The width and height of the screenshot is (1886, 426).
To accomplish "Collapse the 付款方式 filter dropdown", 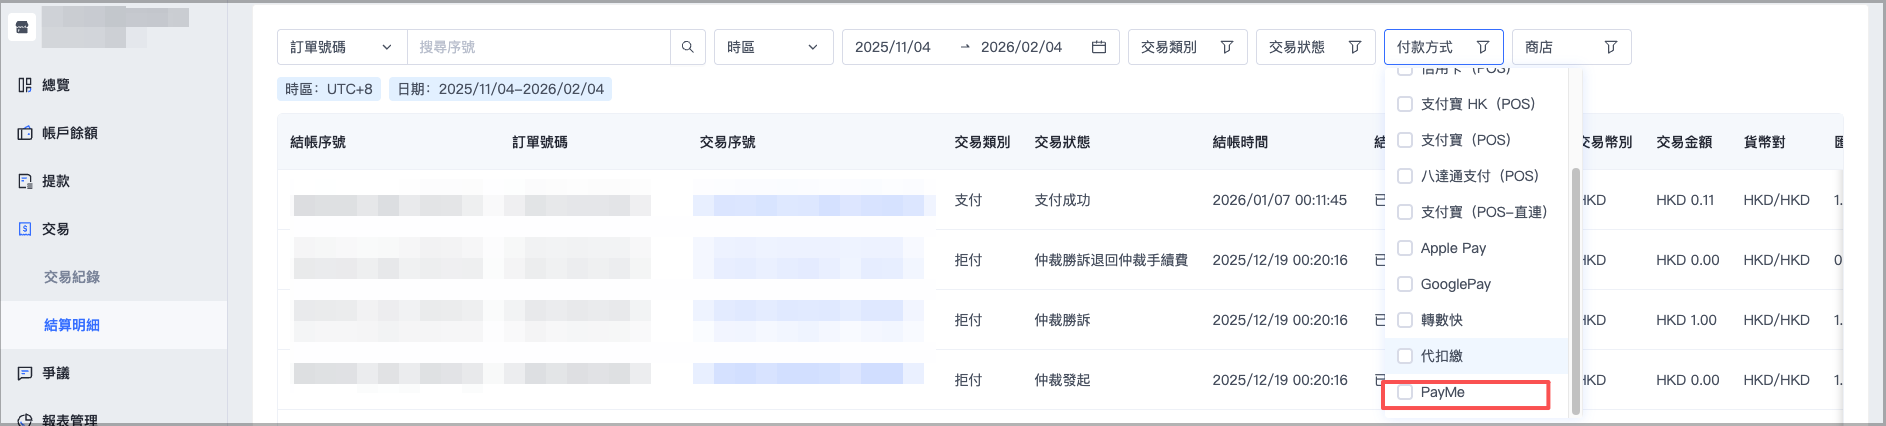I will pyautogui.click(x=1443, y=47).
